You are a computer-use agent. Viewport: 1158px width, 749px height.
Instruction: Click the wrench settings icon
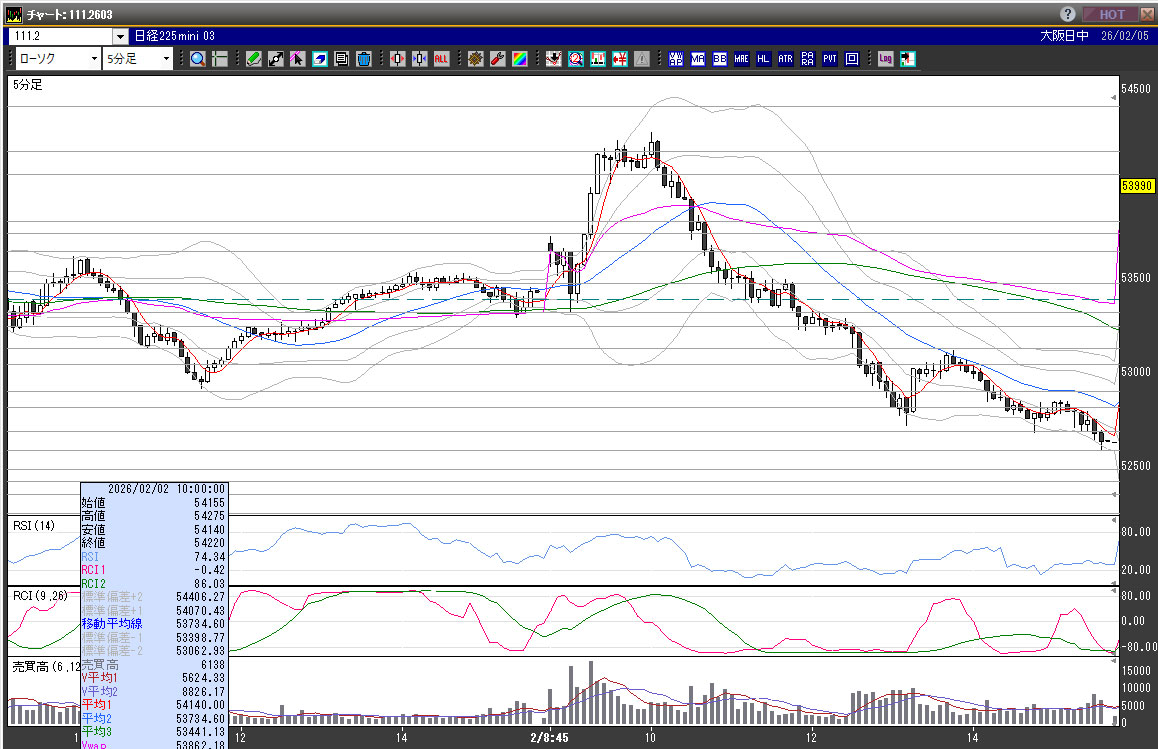pyautogui.click(x=497, y=59)
